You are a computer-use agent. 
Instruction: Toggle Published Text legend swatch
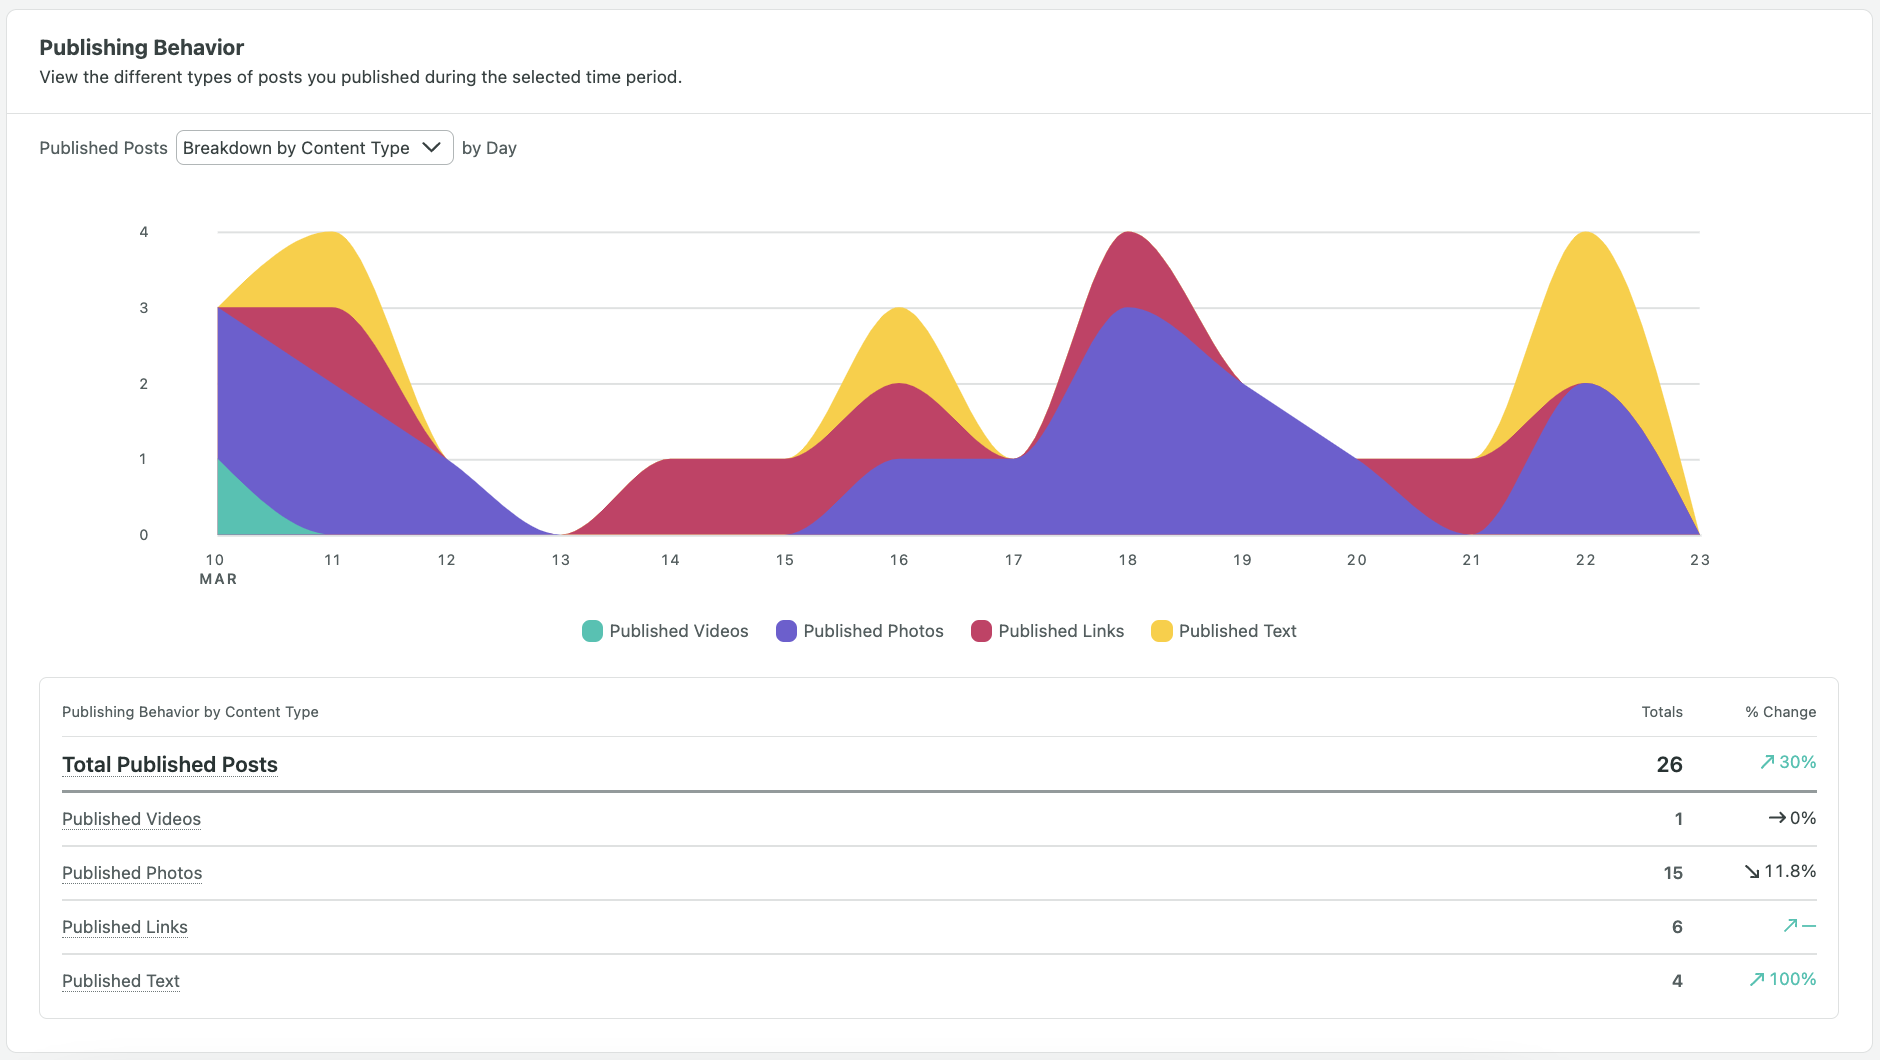[1161, 631]
